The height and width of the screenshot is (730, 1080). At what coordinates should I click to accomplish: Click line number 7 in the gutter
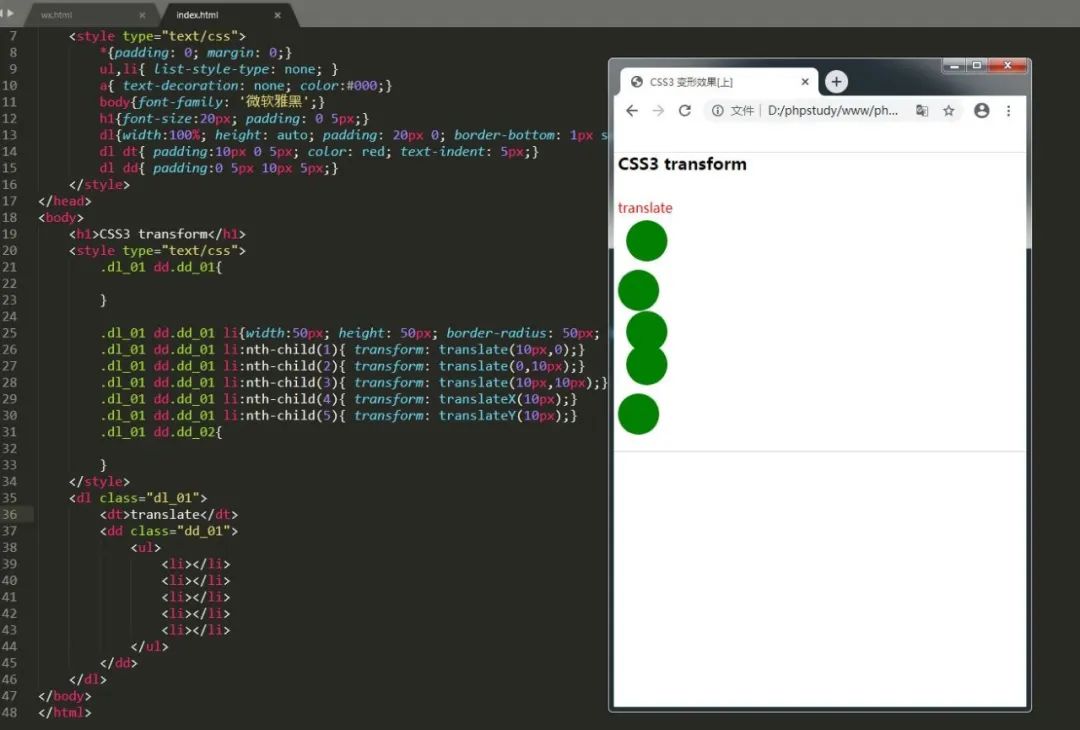pos(13,36)
